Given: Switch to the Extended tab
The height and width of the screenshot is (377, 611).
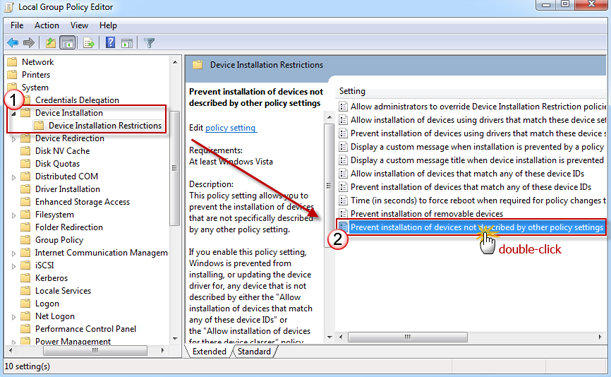Looking at the screenshot, I should click(x=209, y=351).
